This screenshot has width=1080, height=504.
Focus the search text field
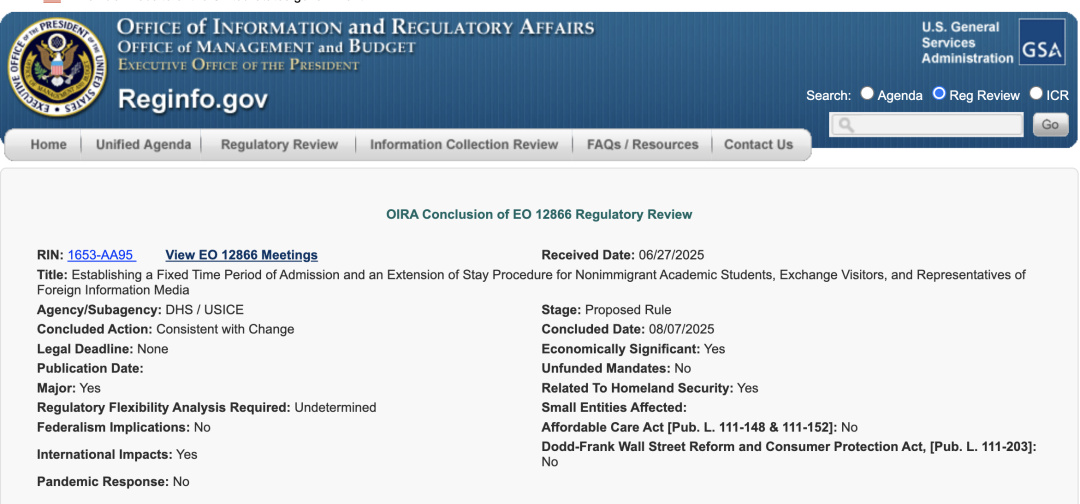tap(926, 125)
